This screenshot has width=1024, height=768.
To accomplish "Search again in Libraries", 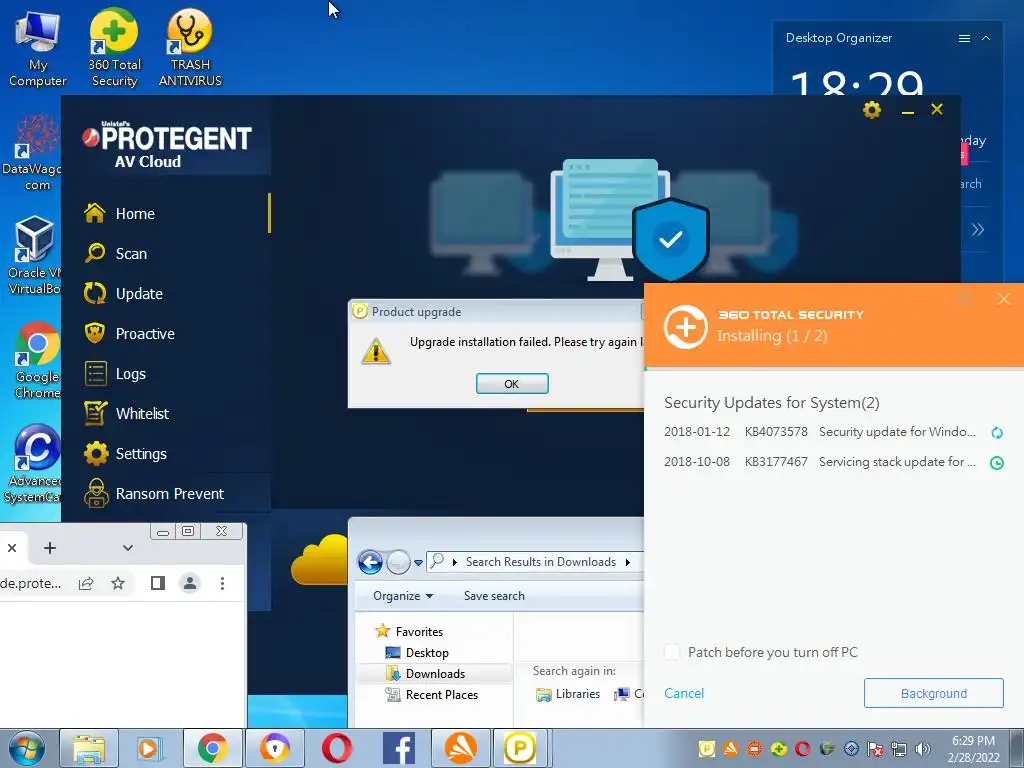I will [568, 694].
